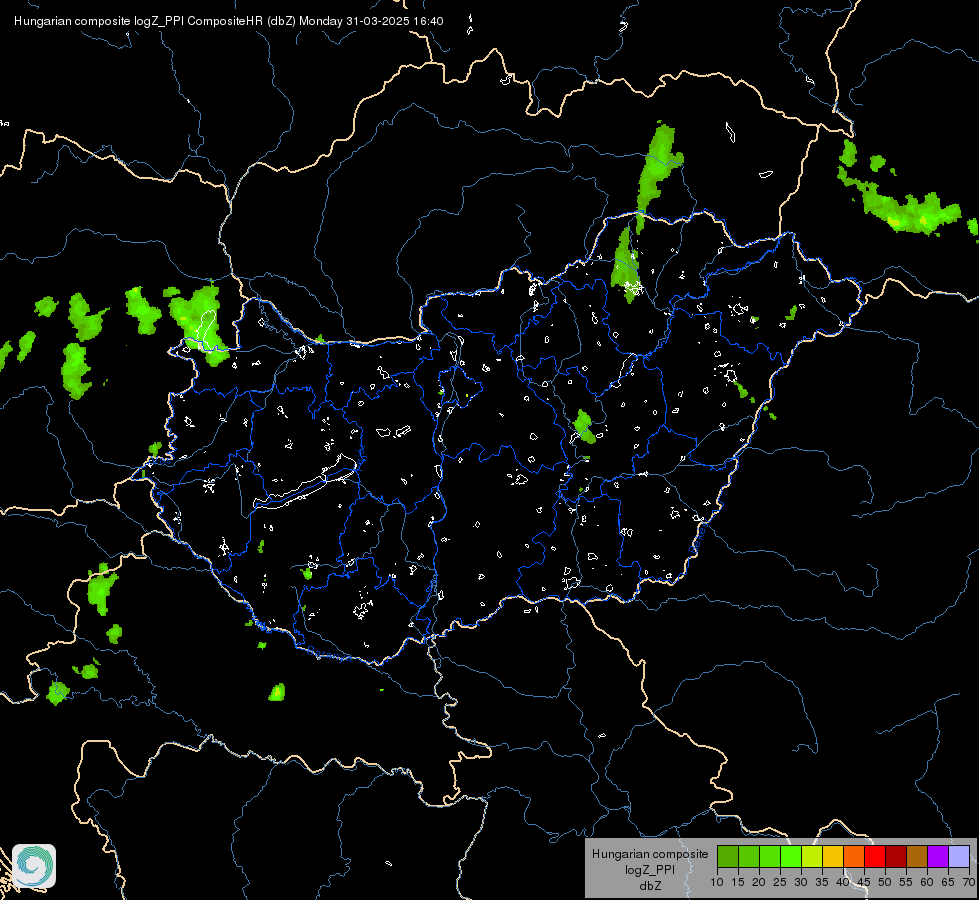
Task: Click the swirl logo icon in the corner
Action: pyautogui.click(x=34, y=866)
